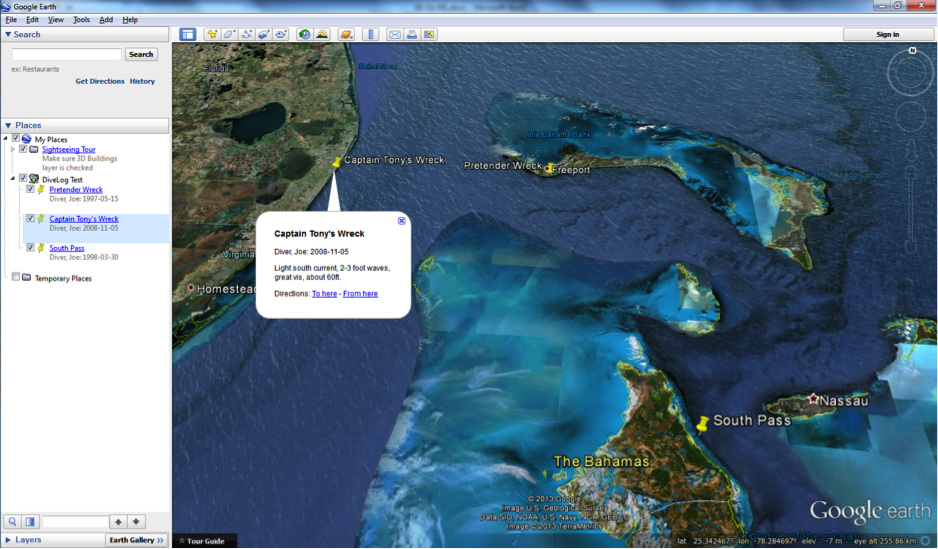The height and width of the screenshot is (549, 938).
Task: Click View in Google Maps toolbar icon
Action: tap(429, 34)
